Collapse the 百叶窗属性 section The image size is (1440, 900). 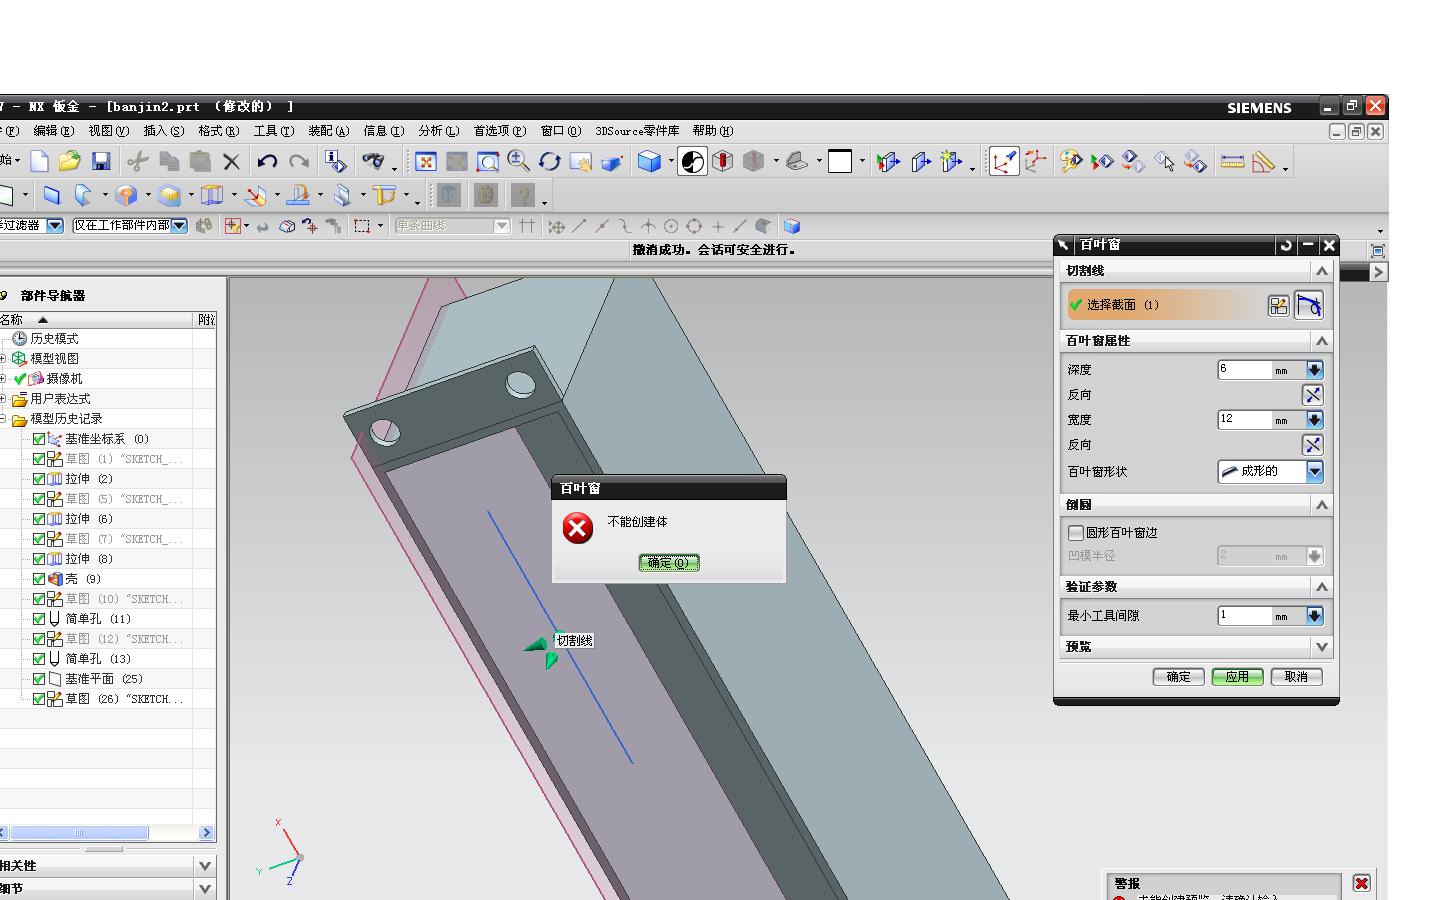click(1322, 341)
